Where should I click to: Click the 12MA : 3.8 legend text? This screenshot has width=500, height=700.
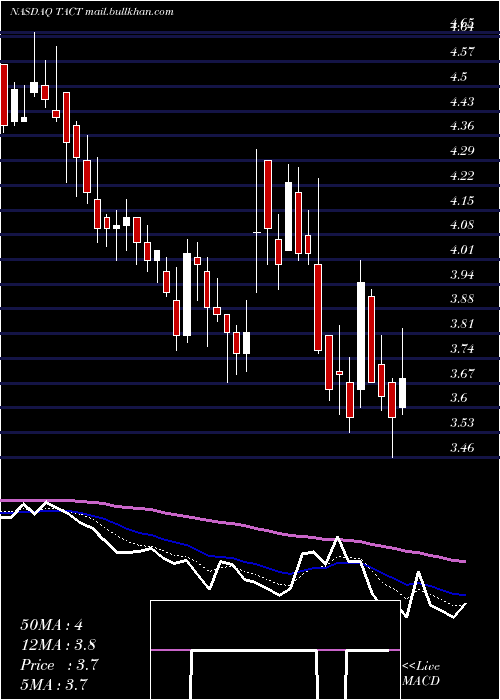point(58,645)
